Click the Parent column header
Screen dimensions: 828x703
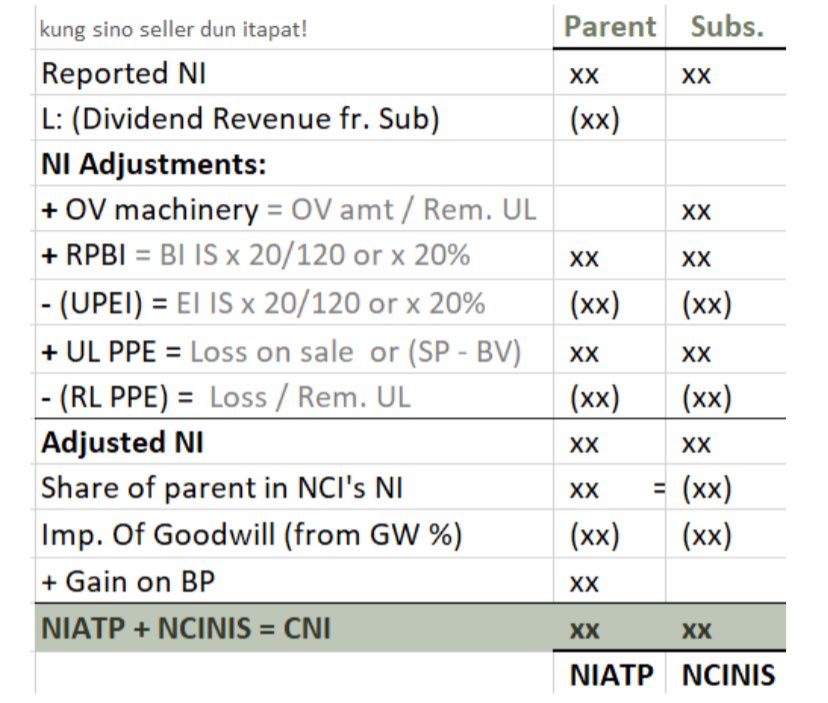(609, 27)
